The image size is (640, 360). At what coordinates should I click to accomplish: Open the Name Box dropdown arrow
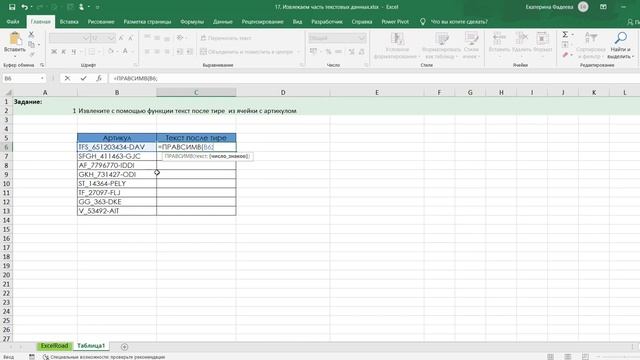[x=42, y=78]
